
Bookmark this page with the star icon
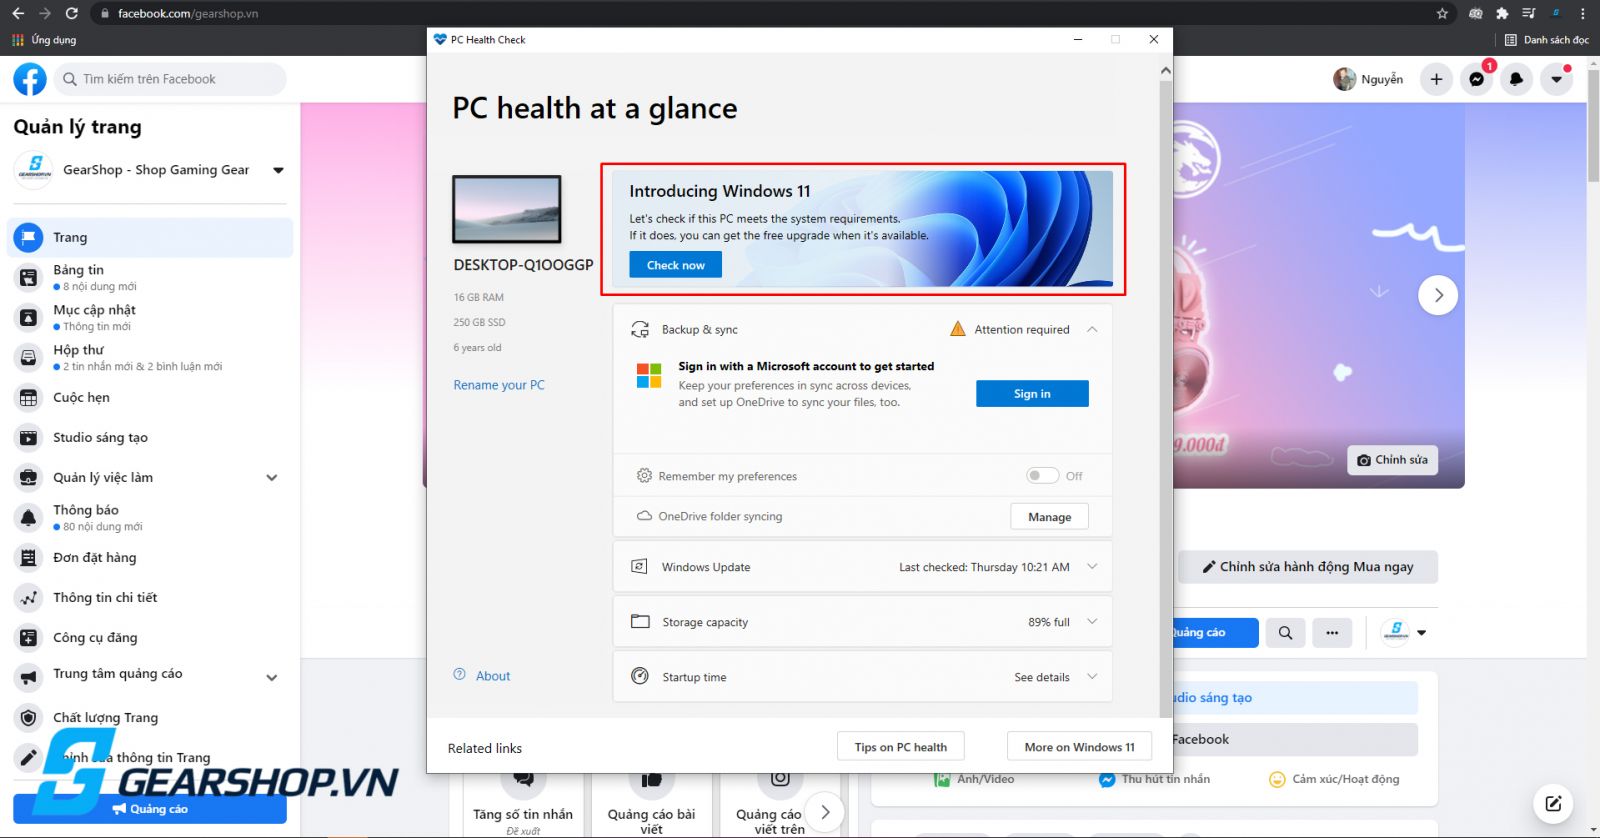coord(1442,13)
